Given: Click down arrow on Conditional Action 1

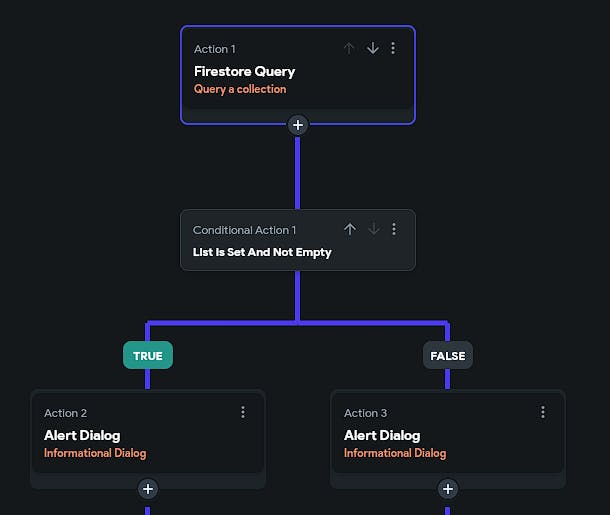Looking at the screenshot, I should 373,229.
